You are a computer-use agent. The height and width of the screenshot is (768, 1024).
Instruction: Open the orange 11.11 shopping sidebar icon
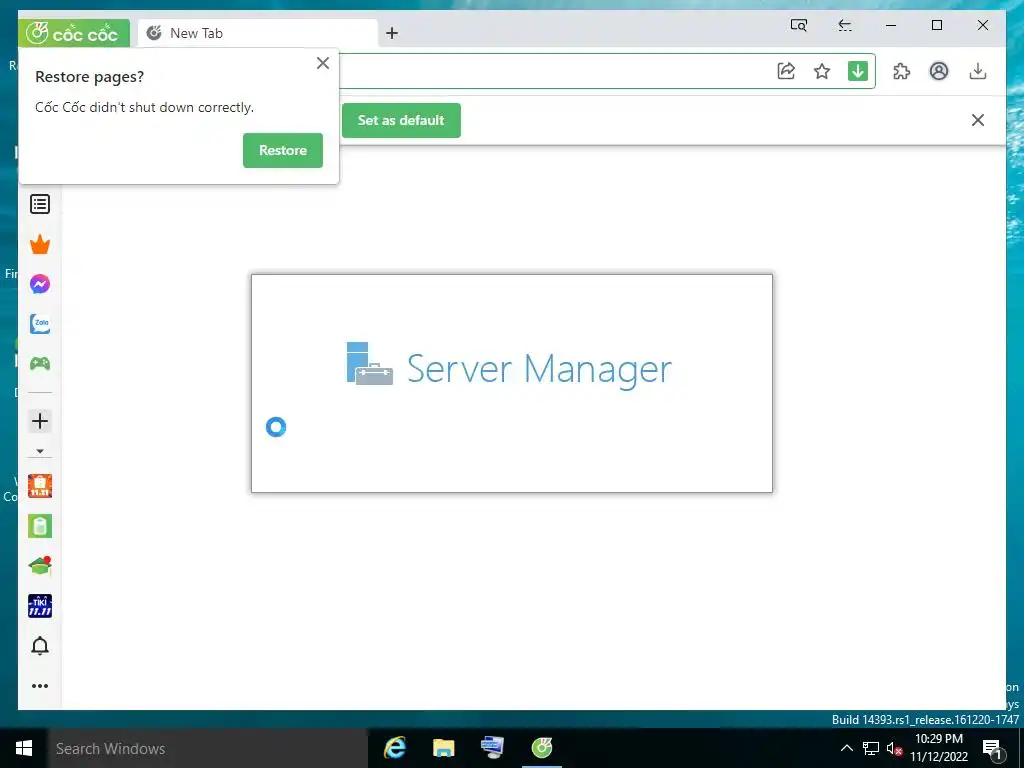click(x=40, y=486)
